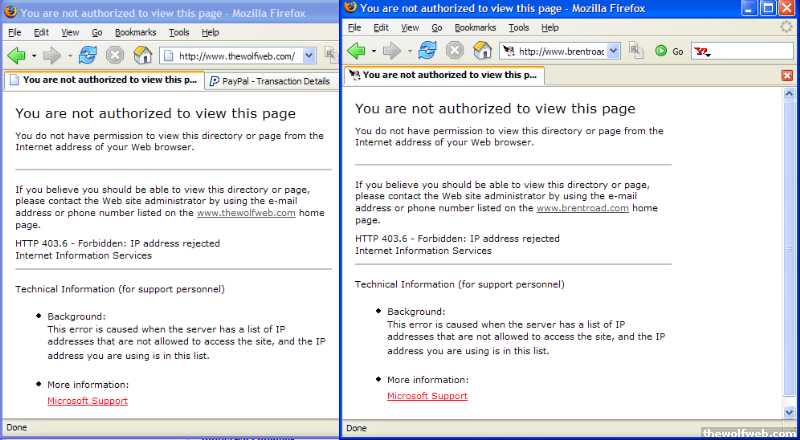This screenshot has height=440, width=800.
Task: Click activity throbber in right window
Action: (x=786, y=27)
